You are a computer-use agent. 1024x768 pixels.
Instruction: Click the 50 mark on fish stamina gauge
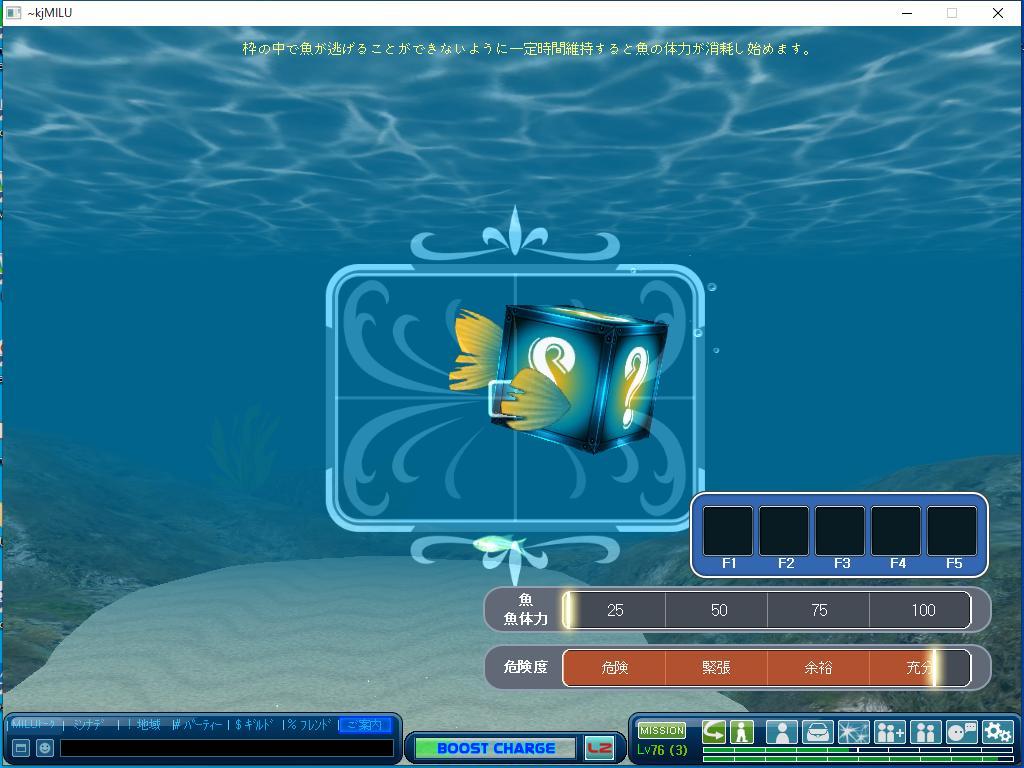pyautogui.click(x=718, y=610)
